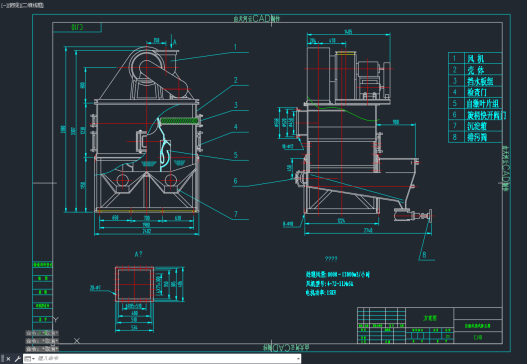Select the 2740 overall width dimension
The width and height of the screenshot is (527, 364).
368,231
